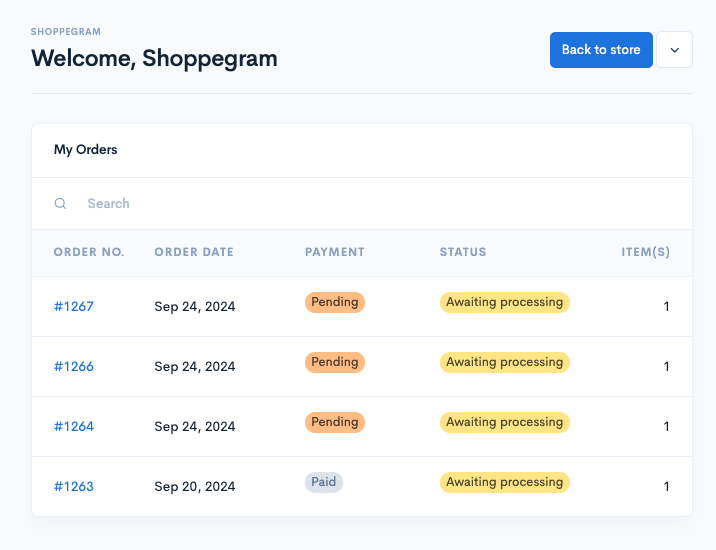Select the Pending badge on order #1266
Image resolution: width=716 pixels, height=550 pixels.
coord(335,362)
